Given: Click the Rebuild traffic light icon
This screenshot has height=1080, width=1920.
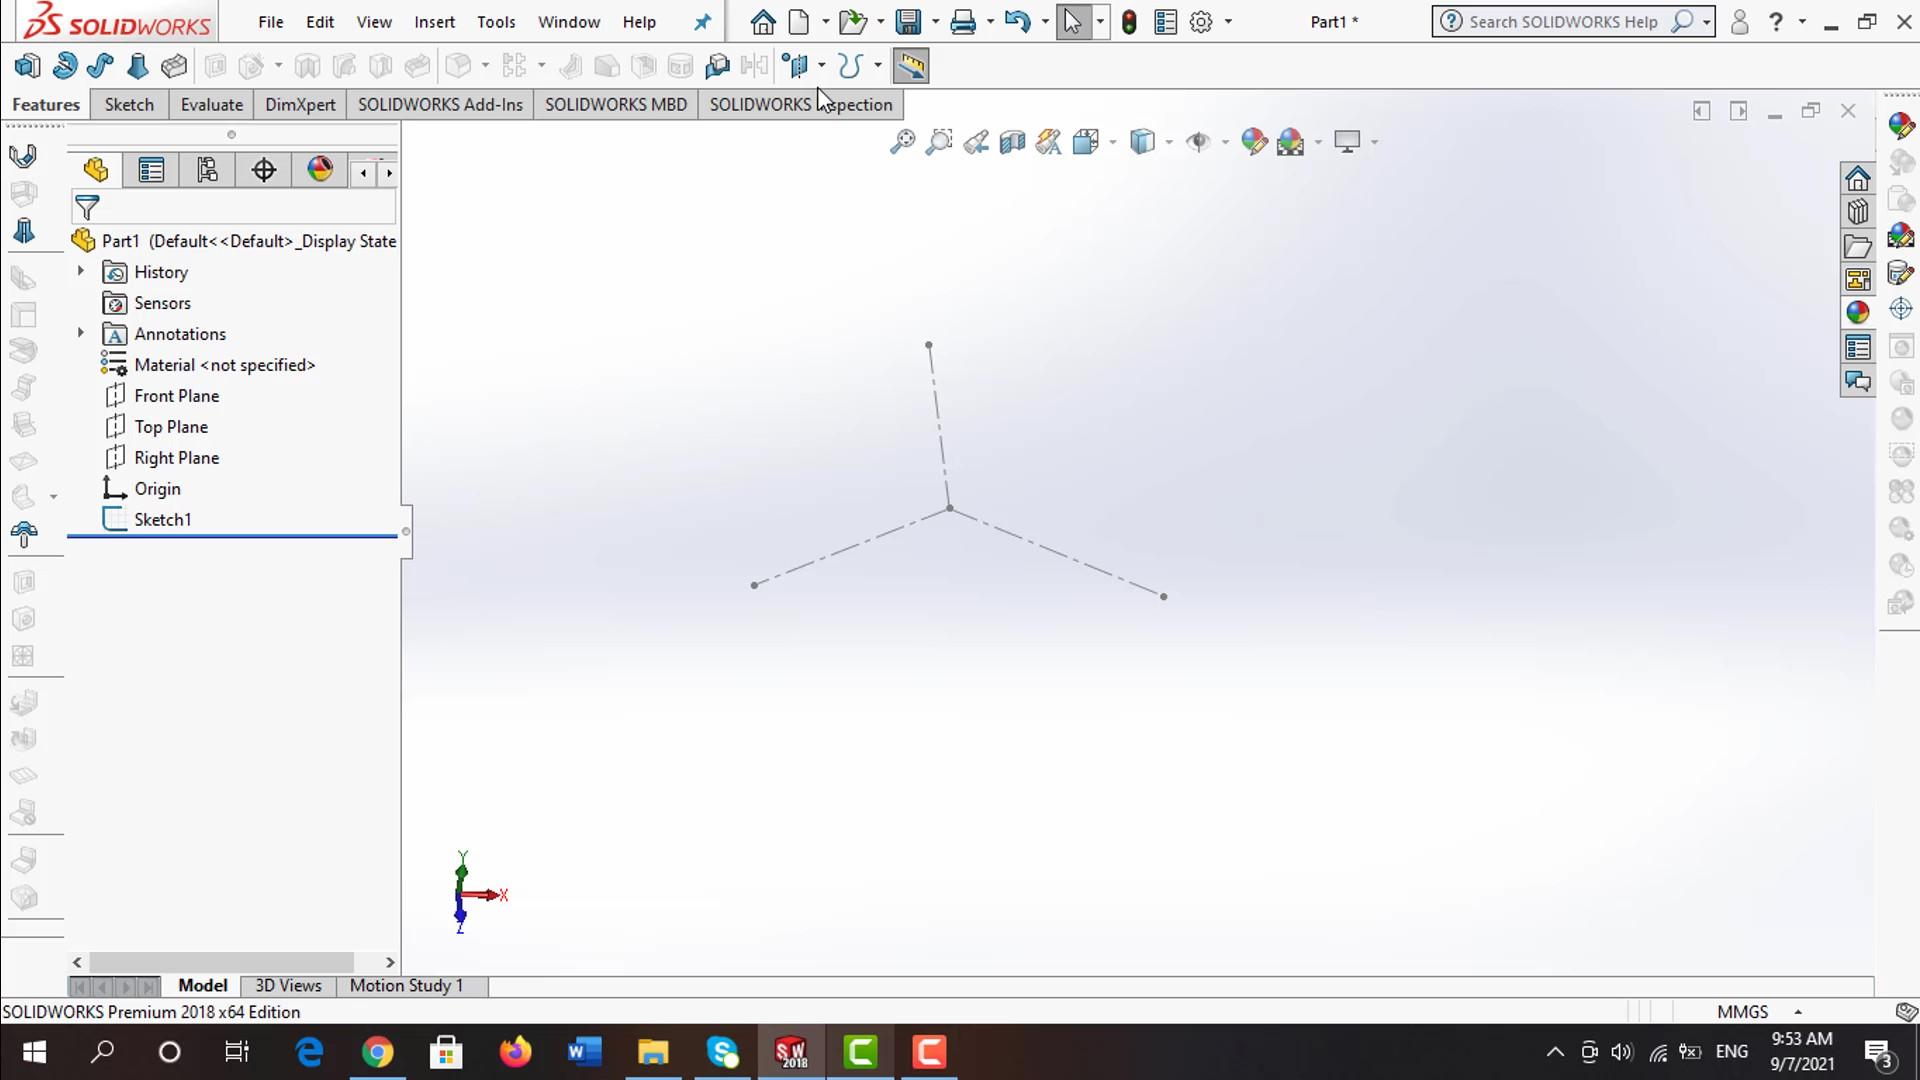Looking at the screenshot, I should point(1129,22).
